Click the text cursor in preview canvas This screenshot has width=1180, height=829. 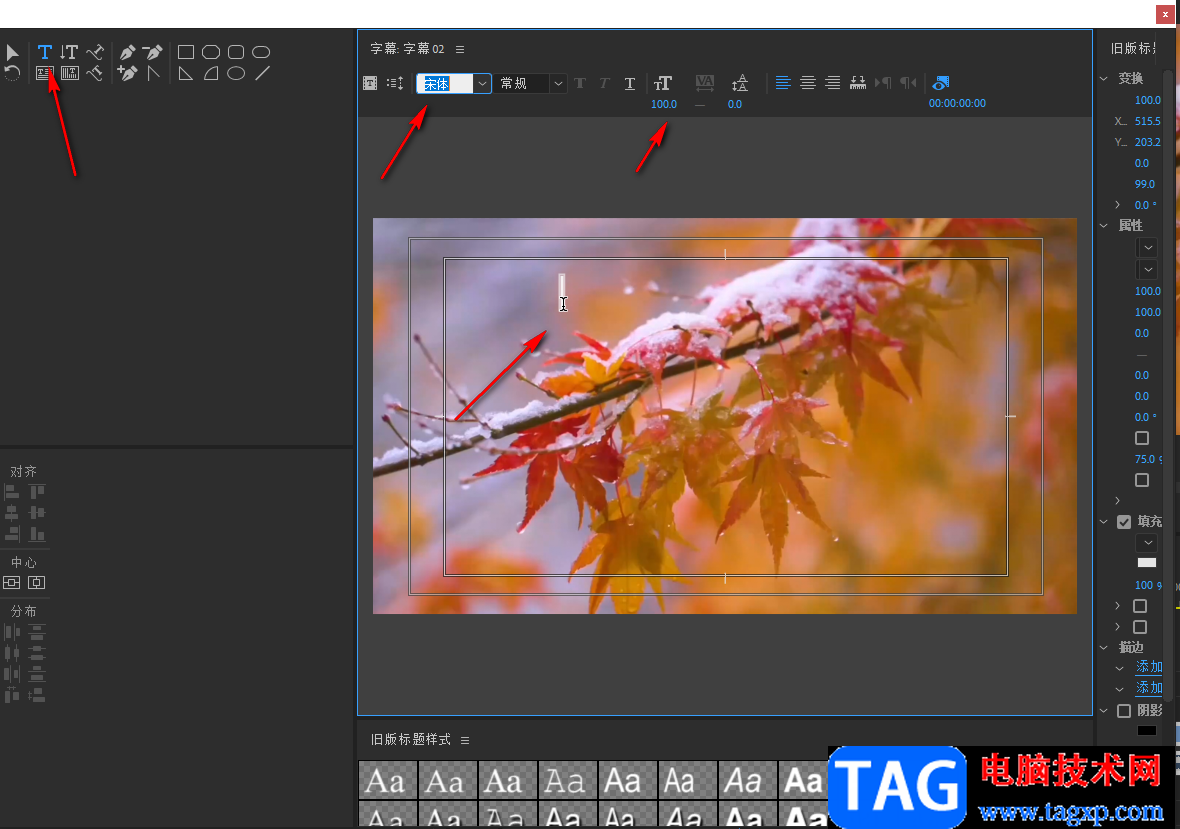[x=562, y=293]
